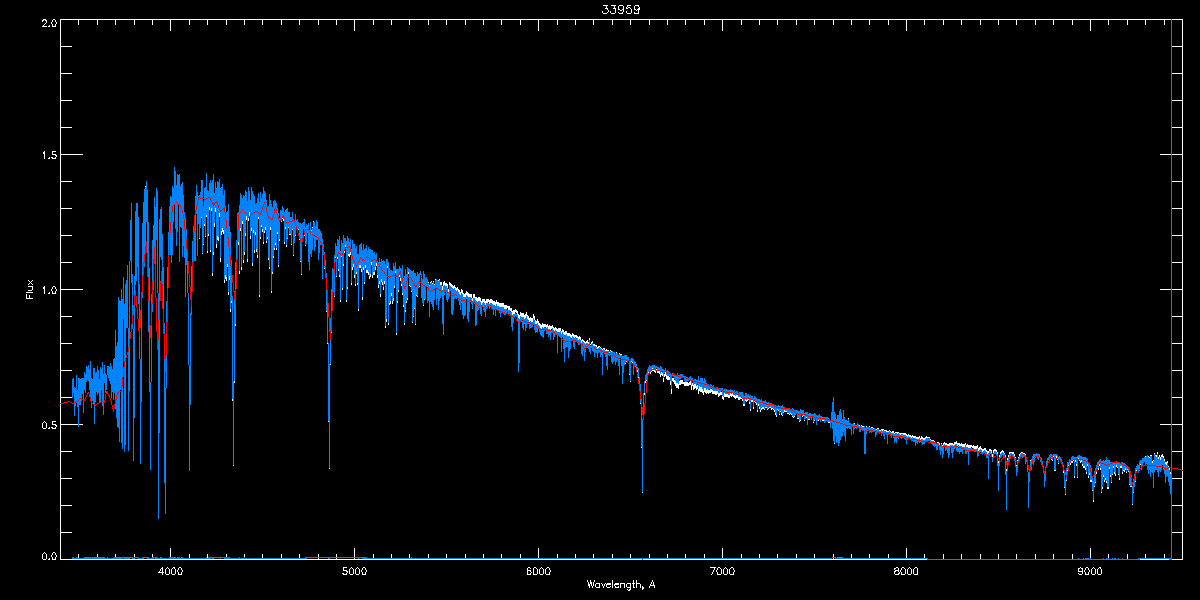Click the 2.0 flux tick label
Screen dimensions: 1200x600
point(48,22)
